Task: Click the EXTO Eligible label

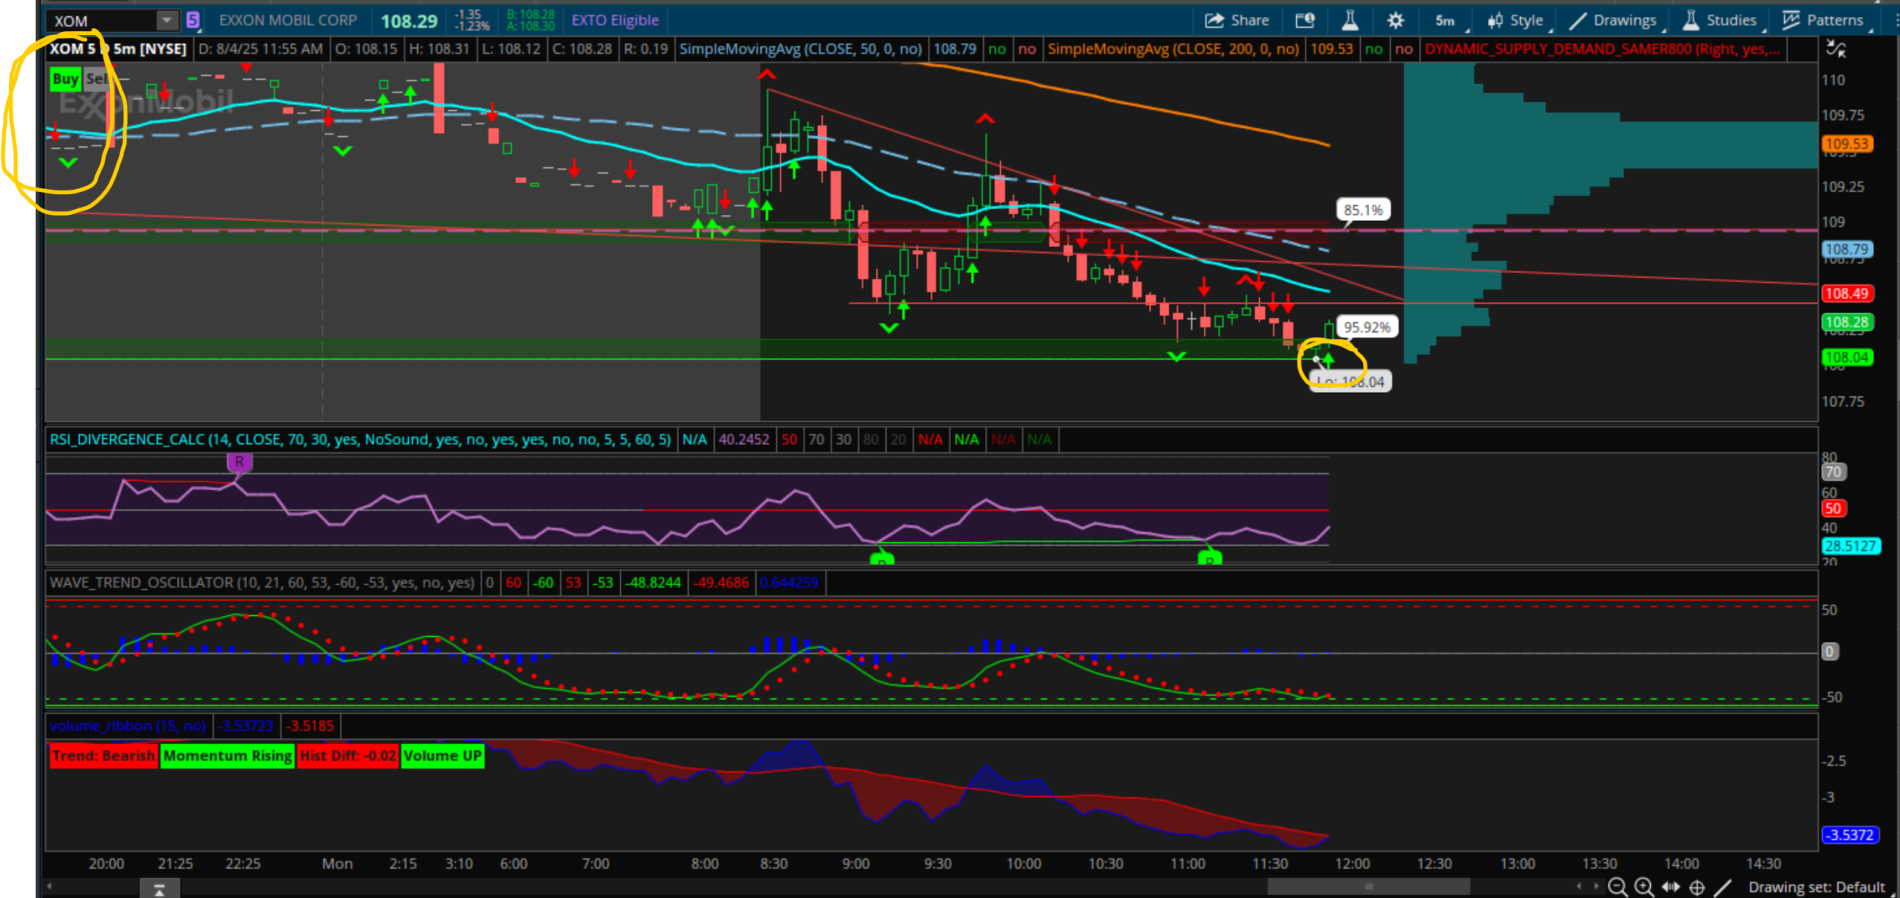Action: click(x=615, y=20)
